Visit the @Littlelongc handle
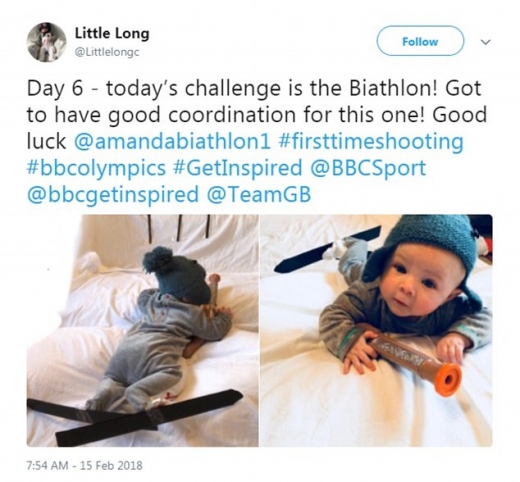520x482 pixels. pyautogui.click(x=107, y=53)
